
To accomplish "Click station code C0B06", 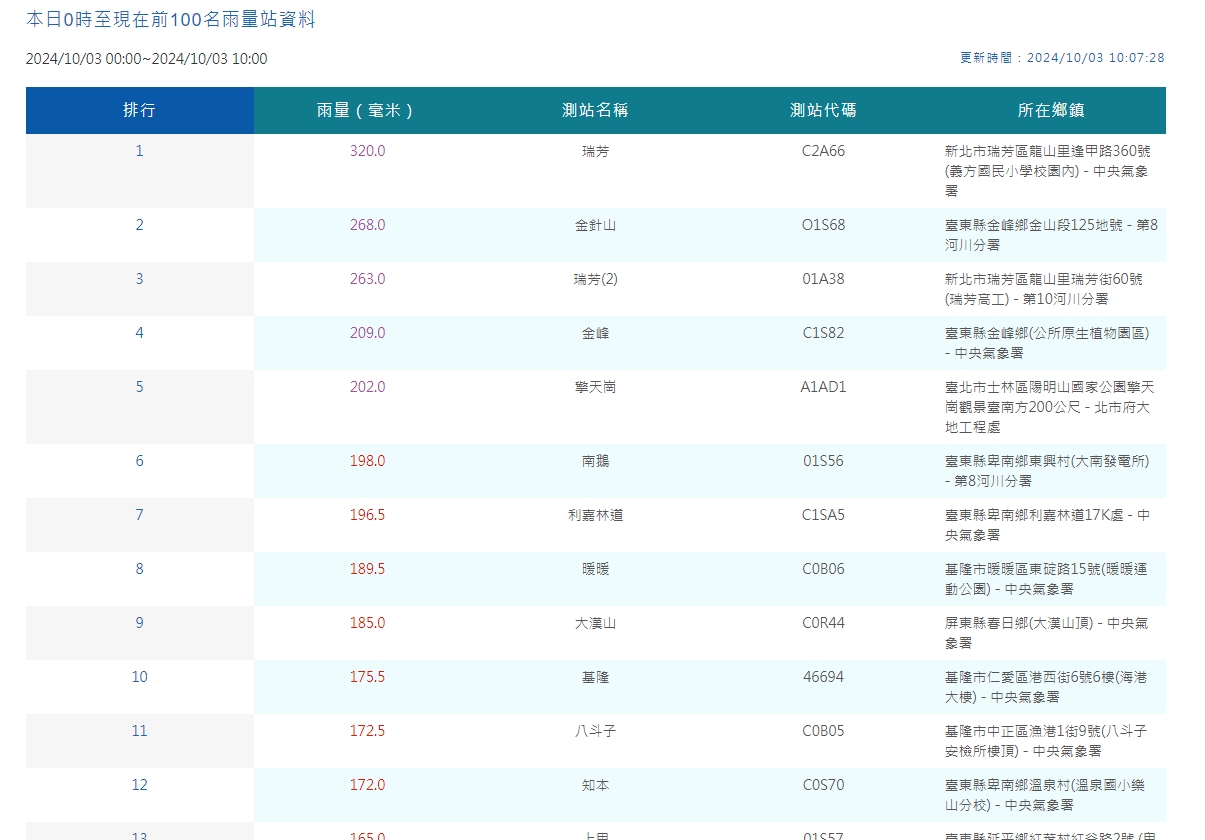I will click(823, 569).
